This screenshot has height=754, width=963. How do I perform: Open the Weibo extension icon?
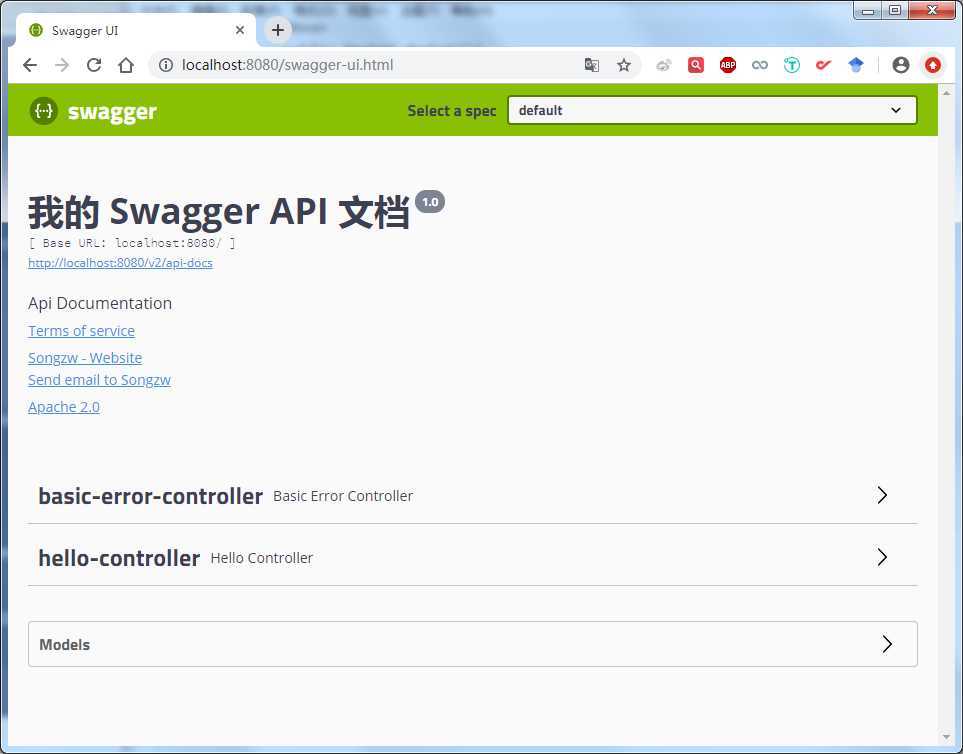[663, 65]
